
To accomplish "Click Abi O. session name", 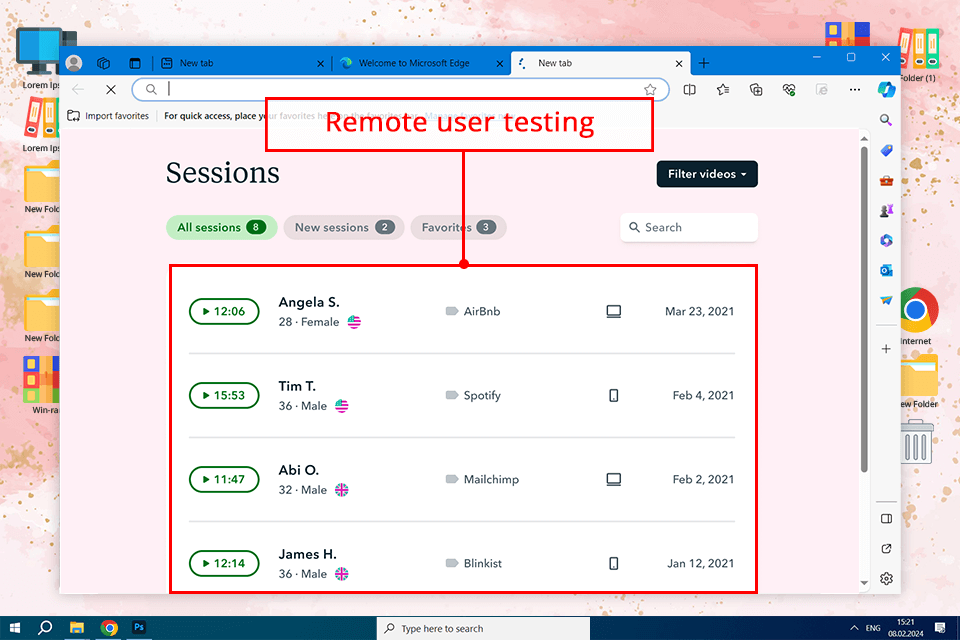I will pos(299,470).
